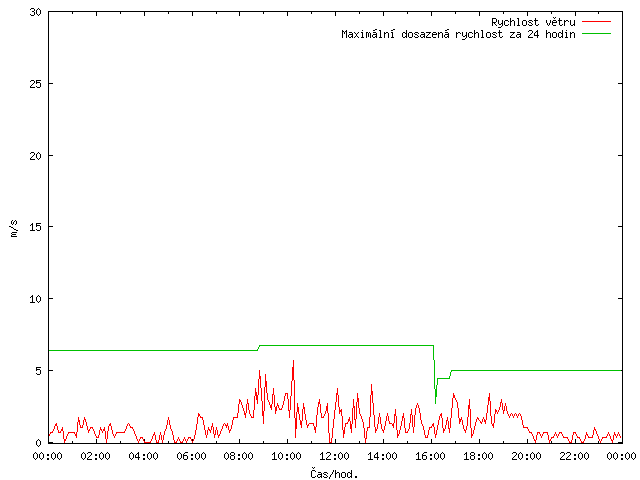Click the green legend line sample
Image resolution: width=640 pixels, height=480 pixels.
(x=596, y=34)
